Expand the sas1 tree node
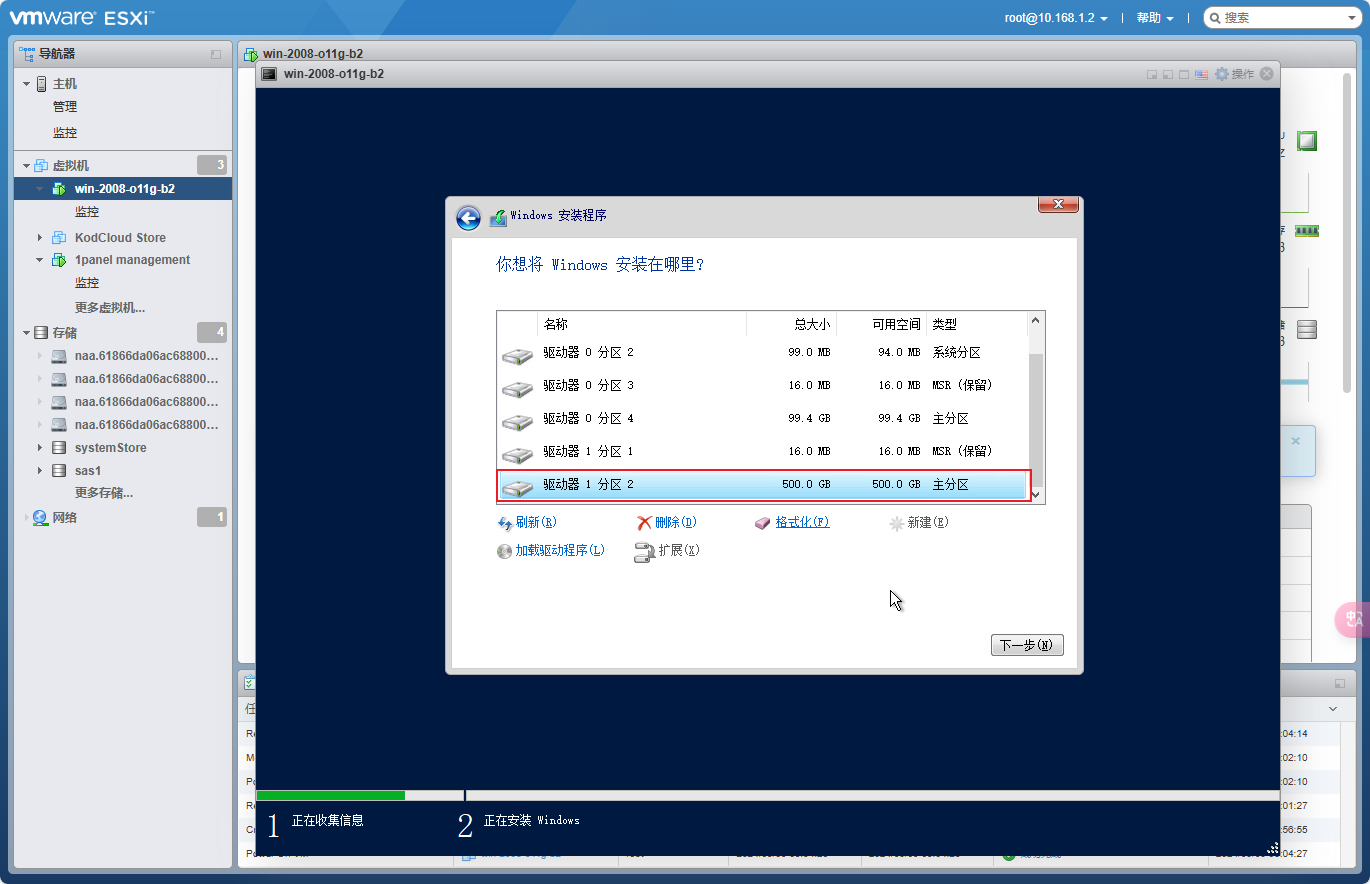The height and width of the screenshot is (884, 1370). pos(41,471)
